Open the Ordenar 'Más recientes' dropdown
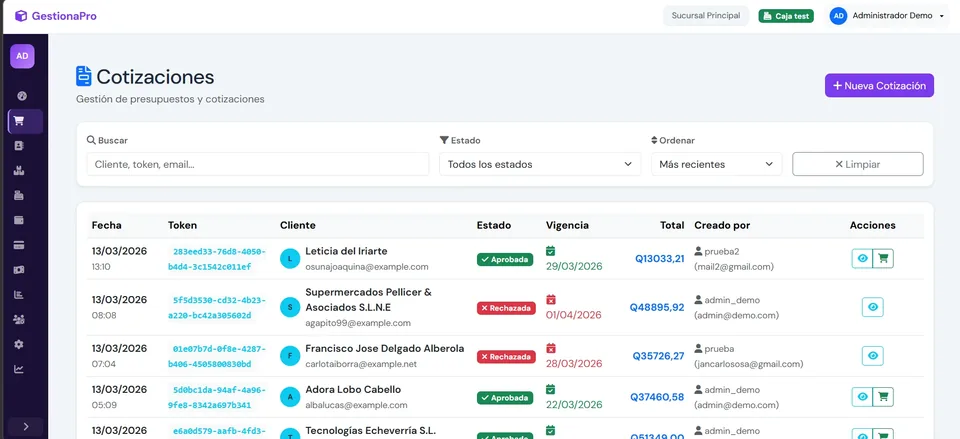960x439 pixels. pyautogui.click(x=716, y=164)
